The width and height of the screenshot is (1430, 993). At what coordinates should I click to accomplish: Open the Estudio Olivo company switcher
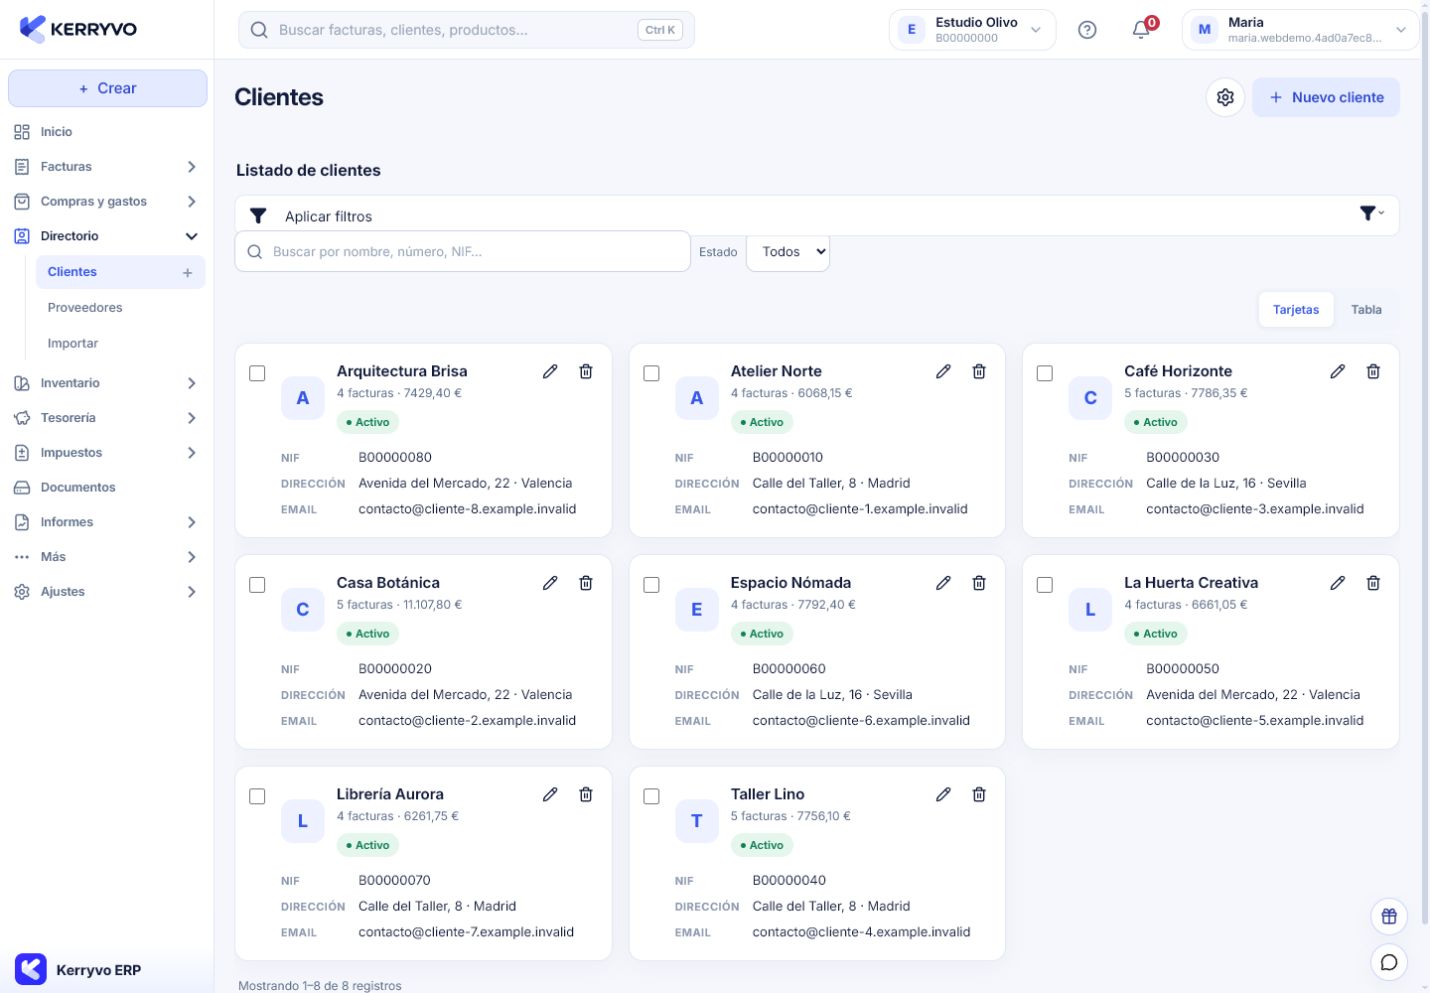(972, 30)
